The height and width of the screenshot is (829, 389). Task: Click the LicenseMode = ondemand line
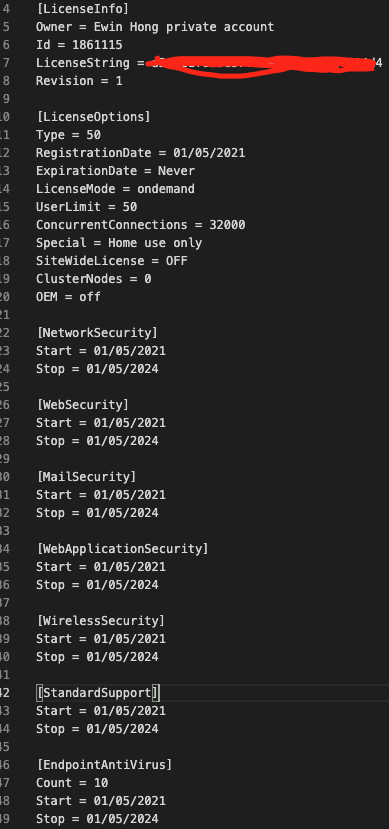[x=115, y=189]
